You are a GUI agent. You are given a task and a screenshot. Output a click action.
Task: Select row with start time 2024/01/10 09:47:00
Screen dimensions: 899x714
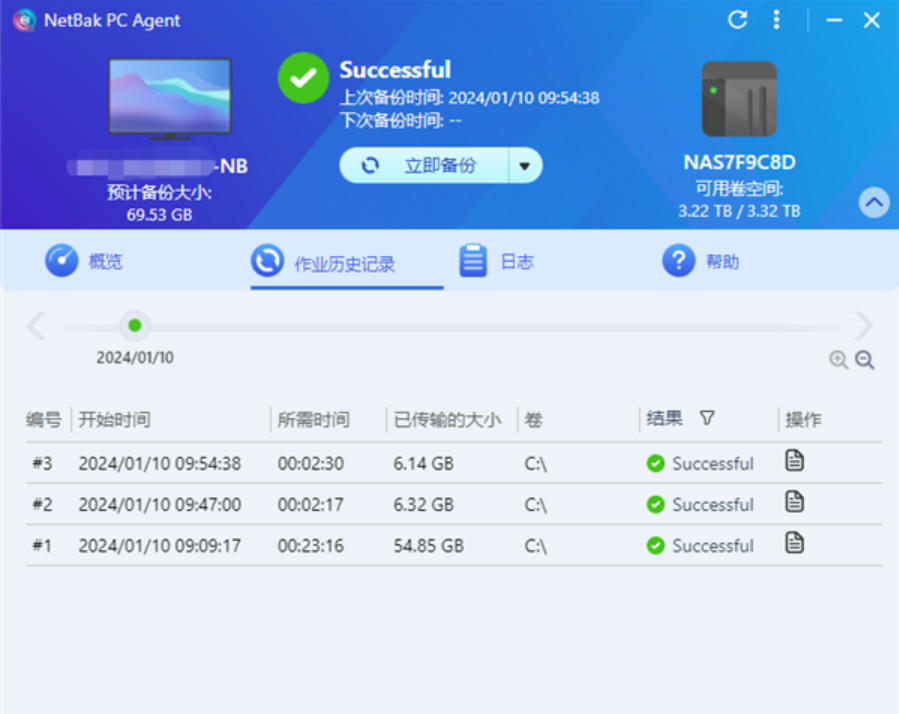point(454,504)
